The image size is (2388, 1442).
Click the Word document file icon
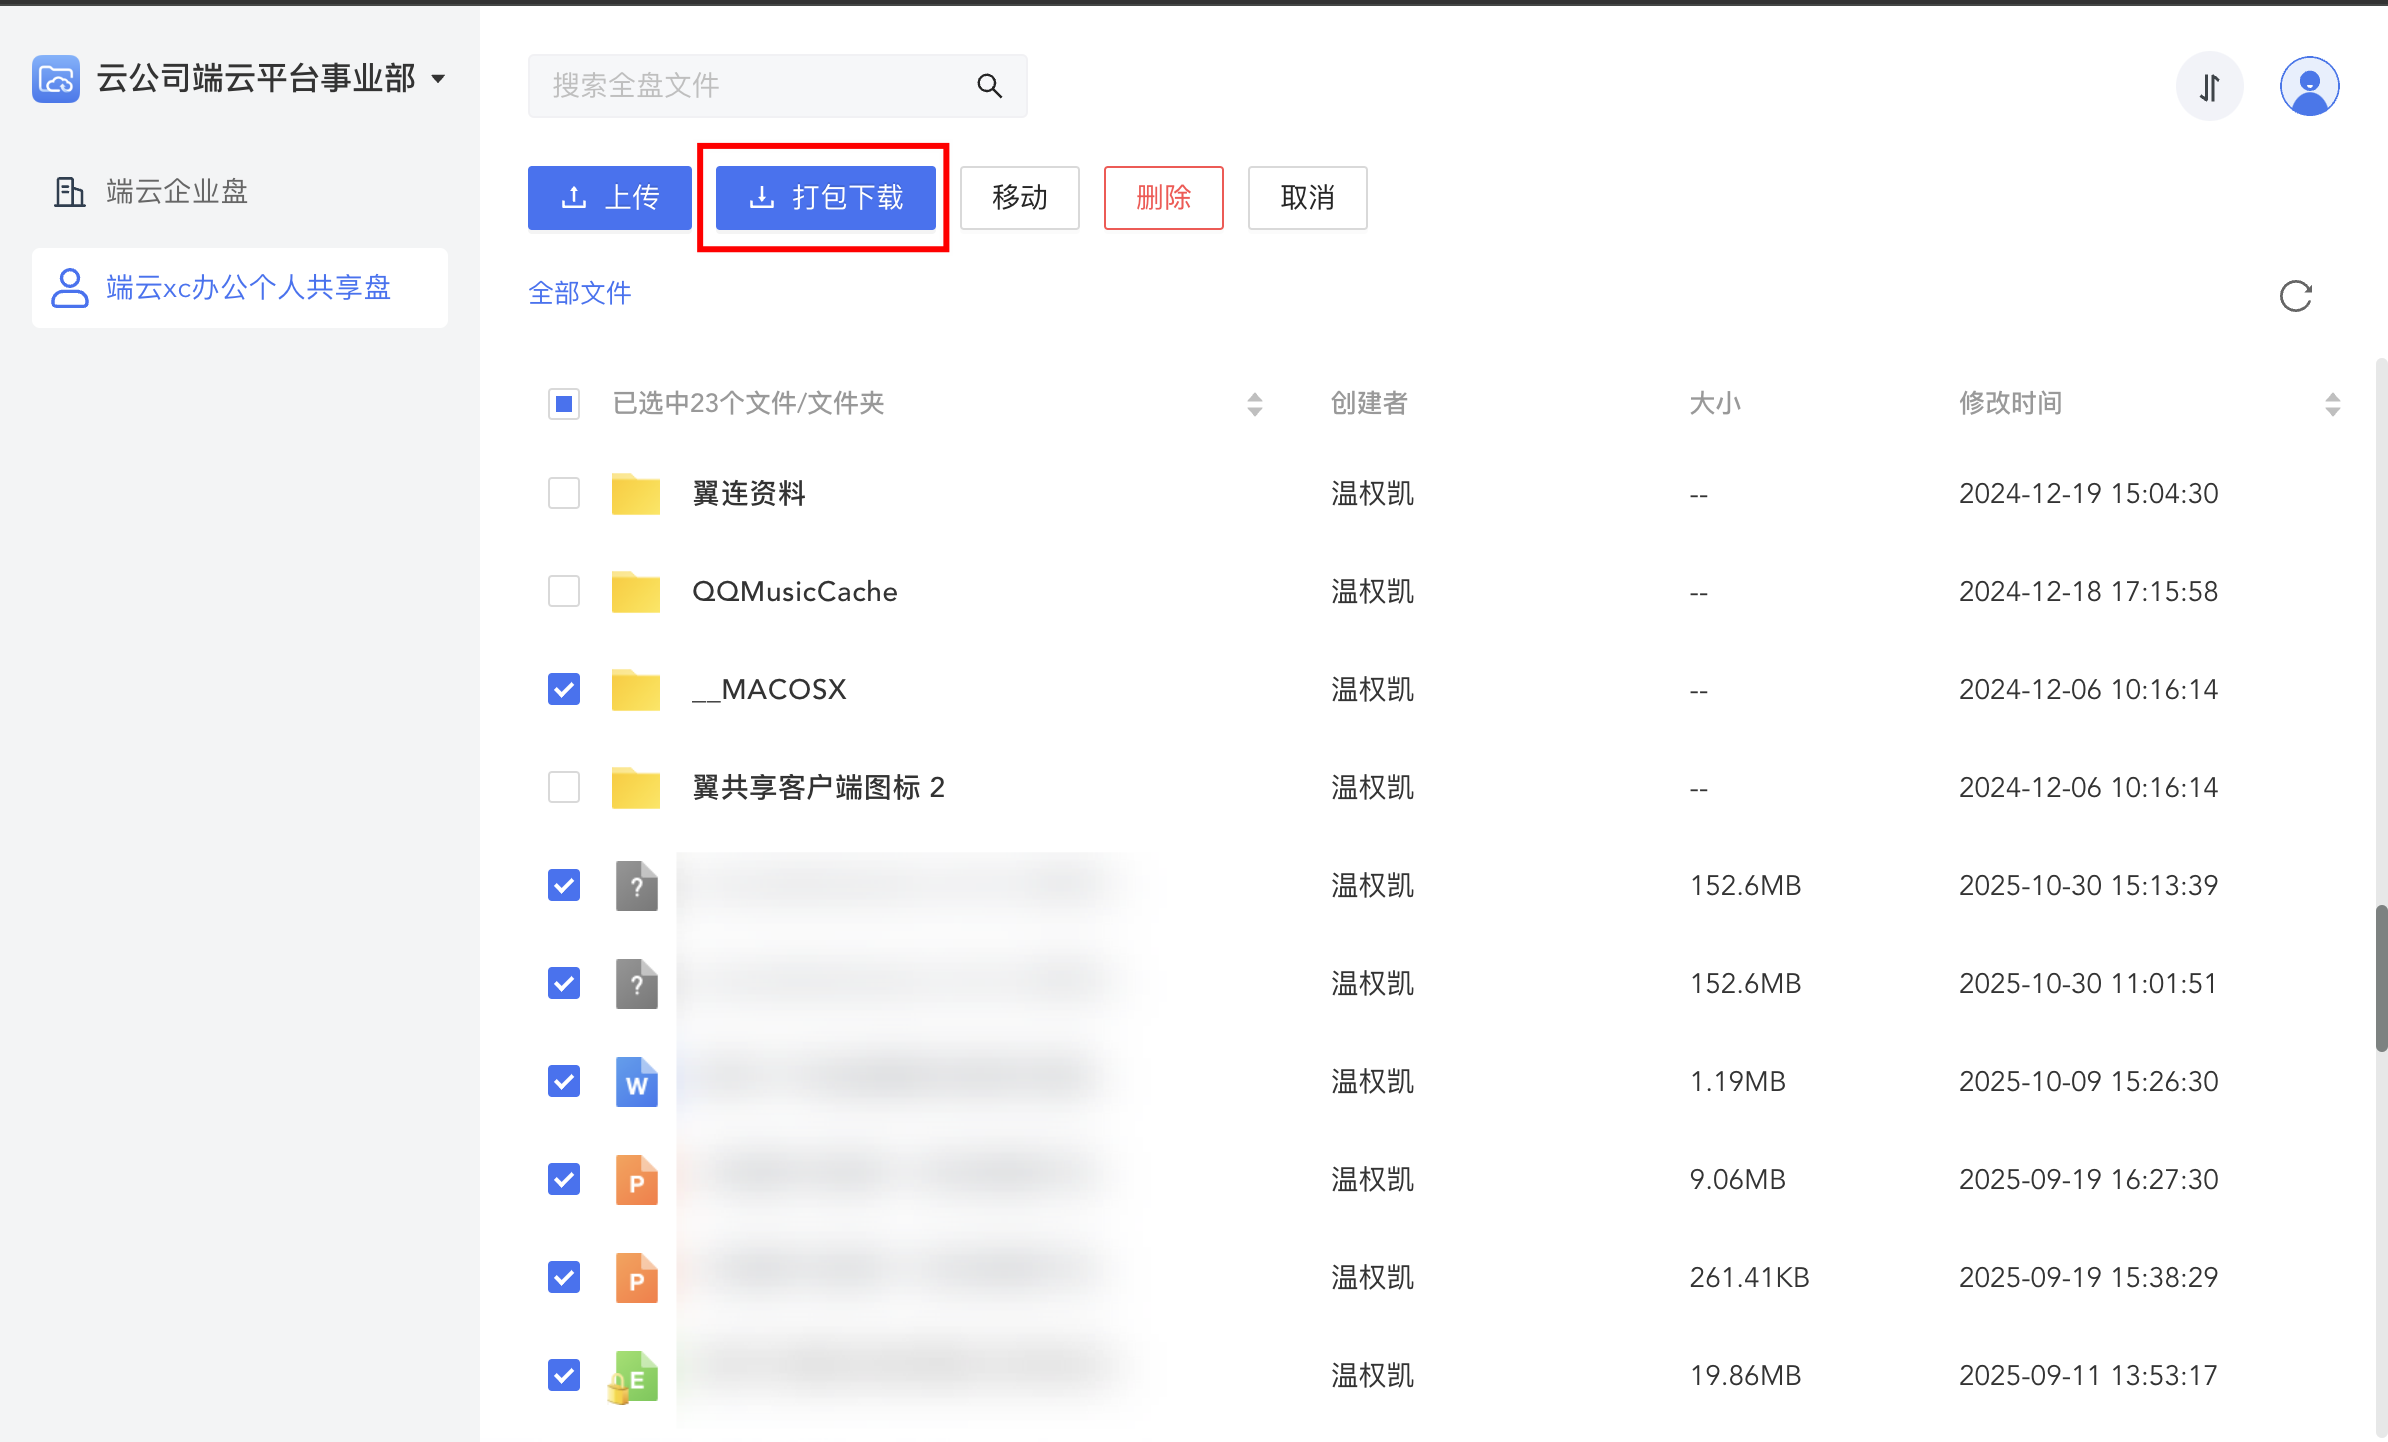point(636,1082)
